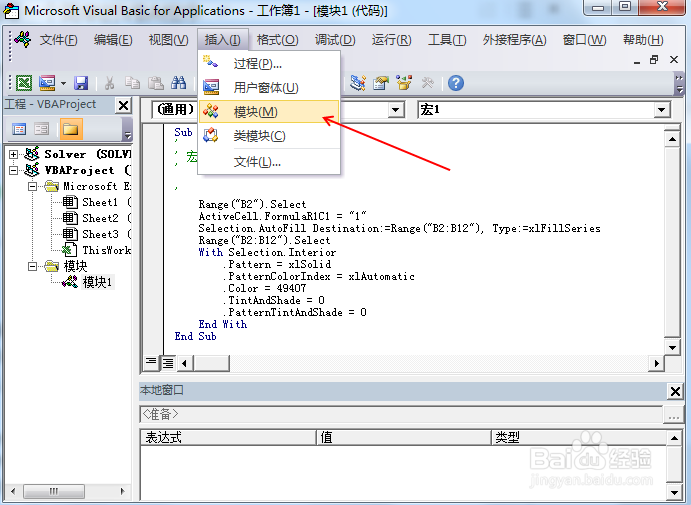691x505 pixels.
Task: Switch to Full Module View button
Action: 168,363
